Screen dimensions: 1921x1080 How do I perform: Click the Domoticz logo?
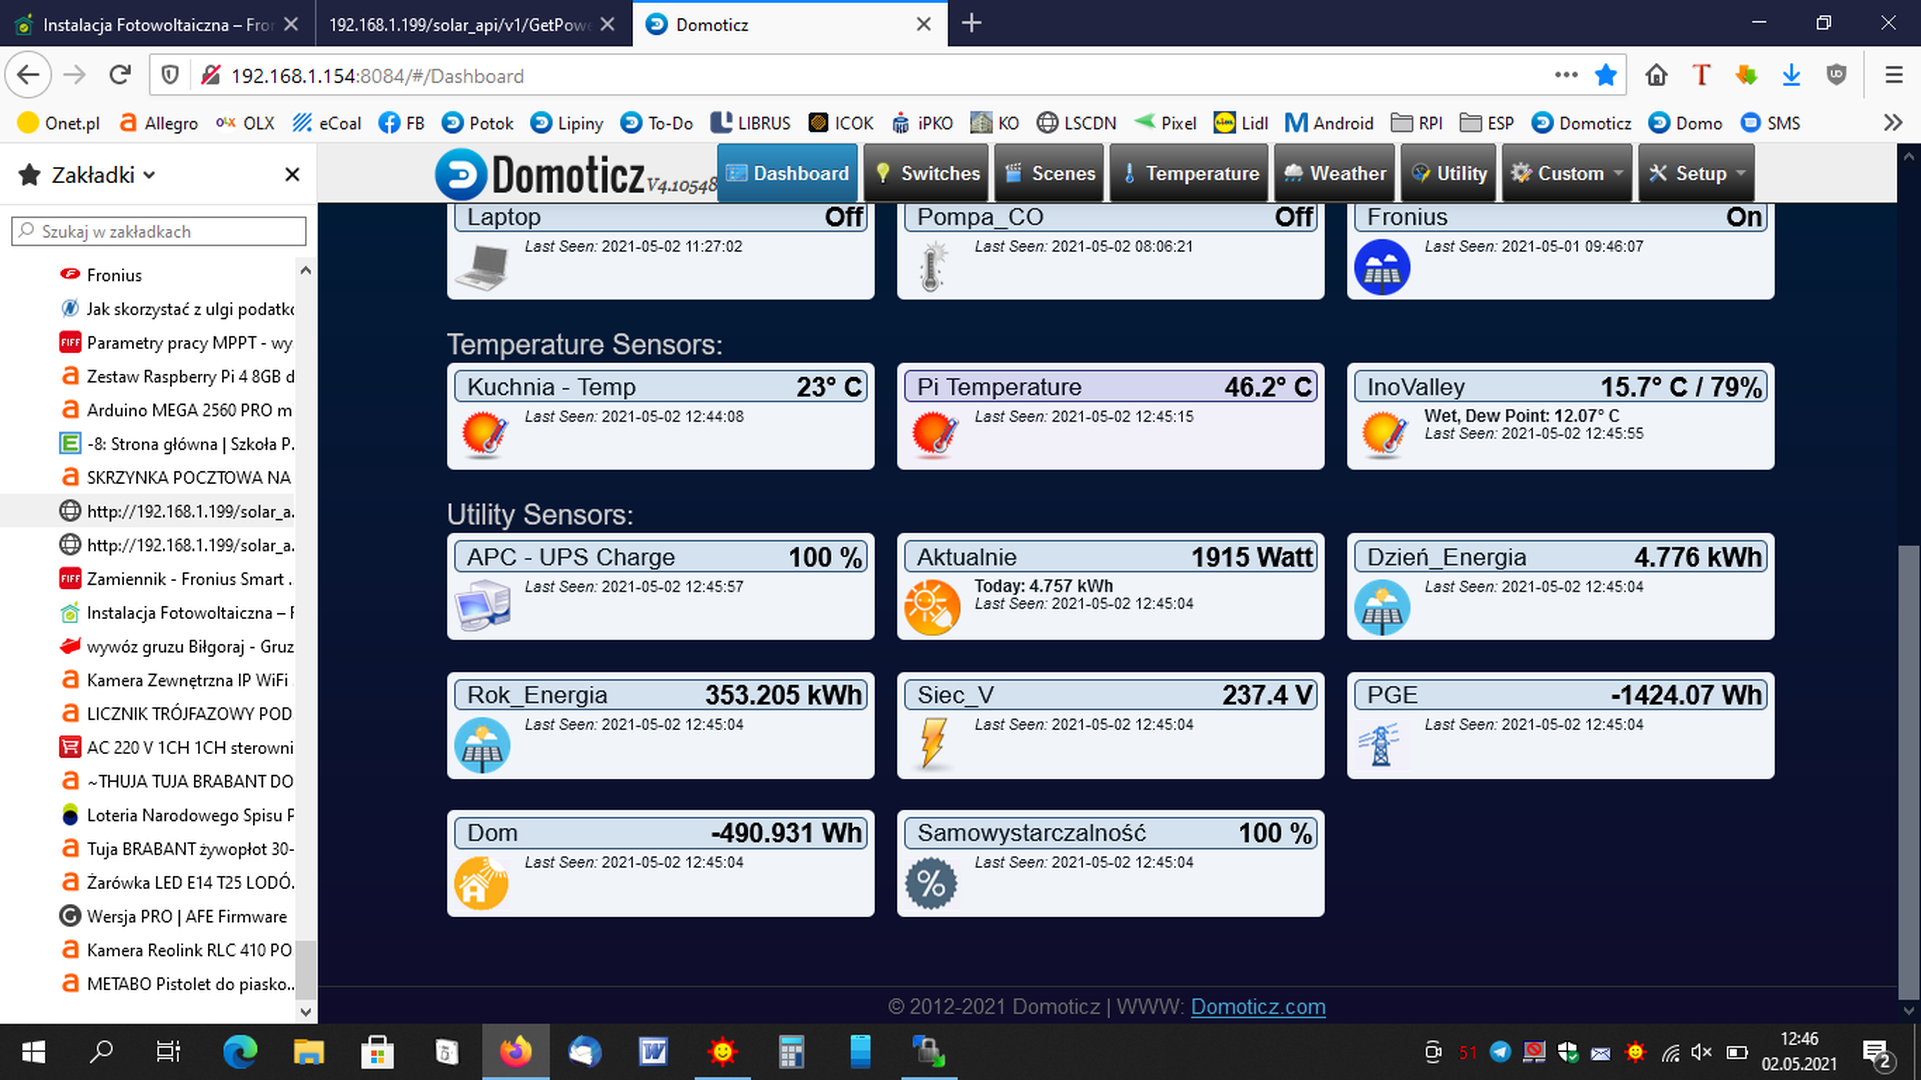(x=576, y=174)
